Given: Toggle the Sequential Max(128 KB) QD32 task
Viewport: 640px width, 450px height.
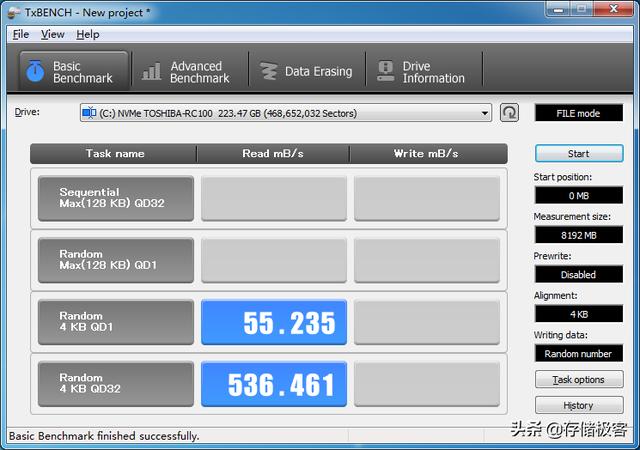Looking at the screenshot, I should click(x=116, y=198).
